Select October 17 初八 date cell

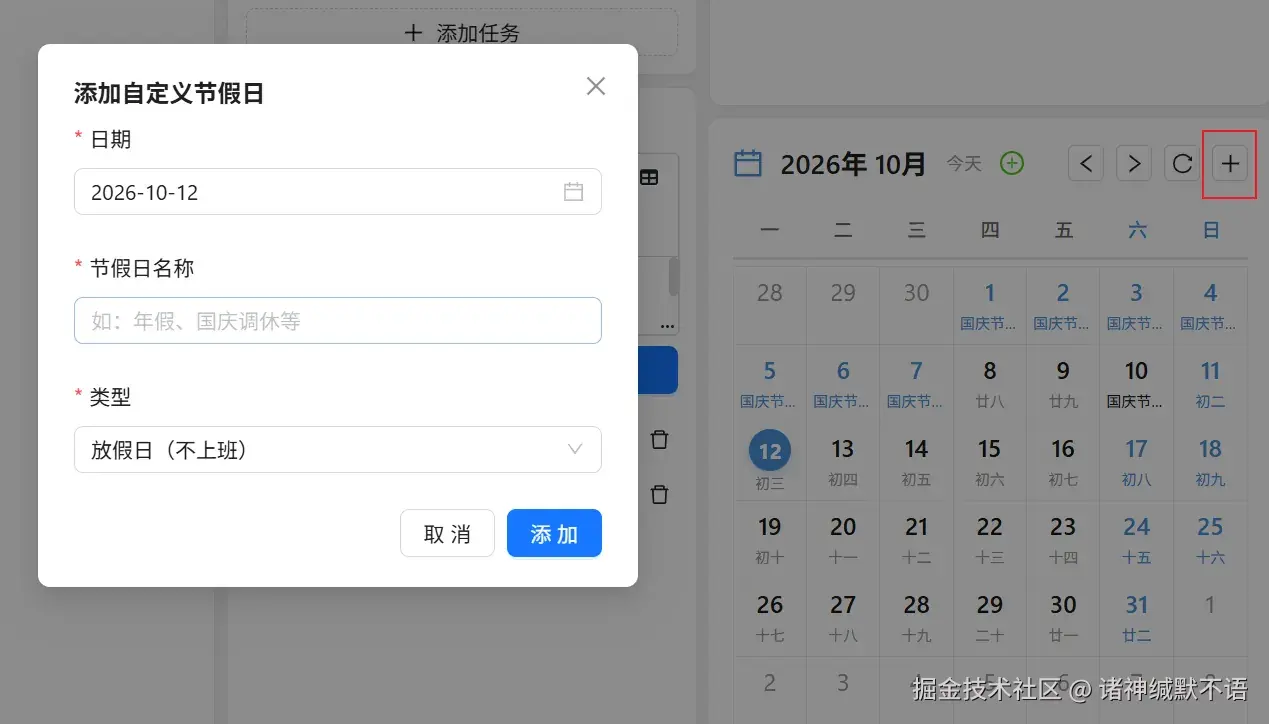pyautogui.click(x=1136, y=462)
